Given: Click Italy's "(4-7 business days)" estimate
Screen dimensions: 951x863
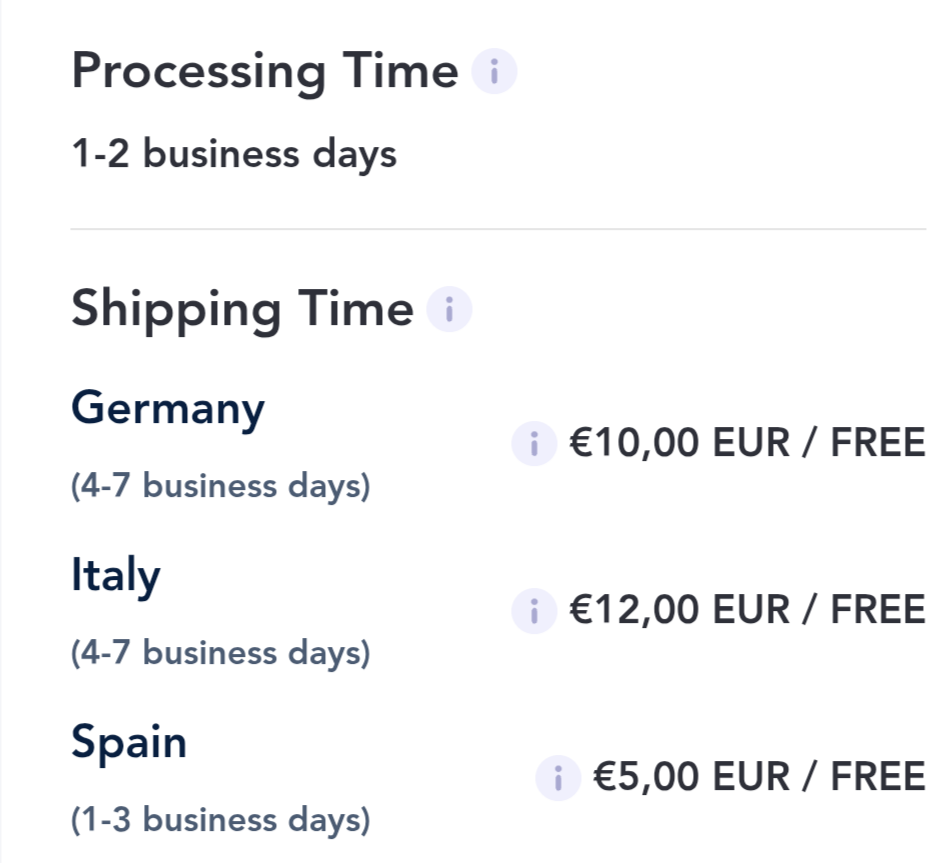Looking at the screenshot, I should click(x=220, y=653).
